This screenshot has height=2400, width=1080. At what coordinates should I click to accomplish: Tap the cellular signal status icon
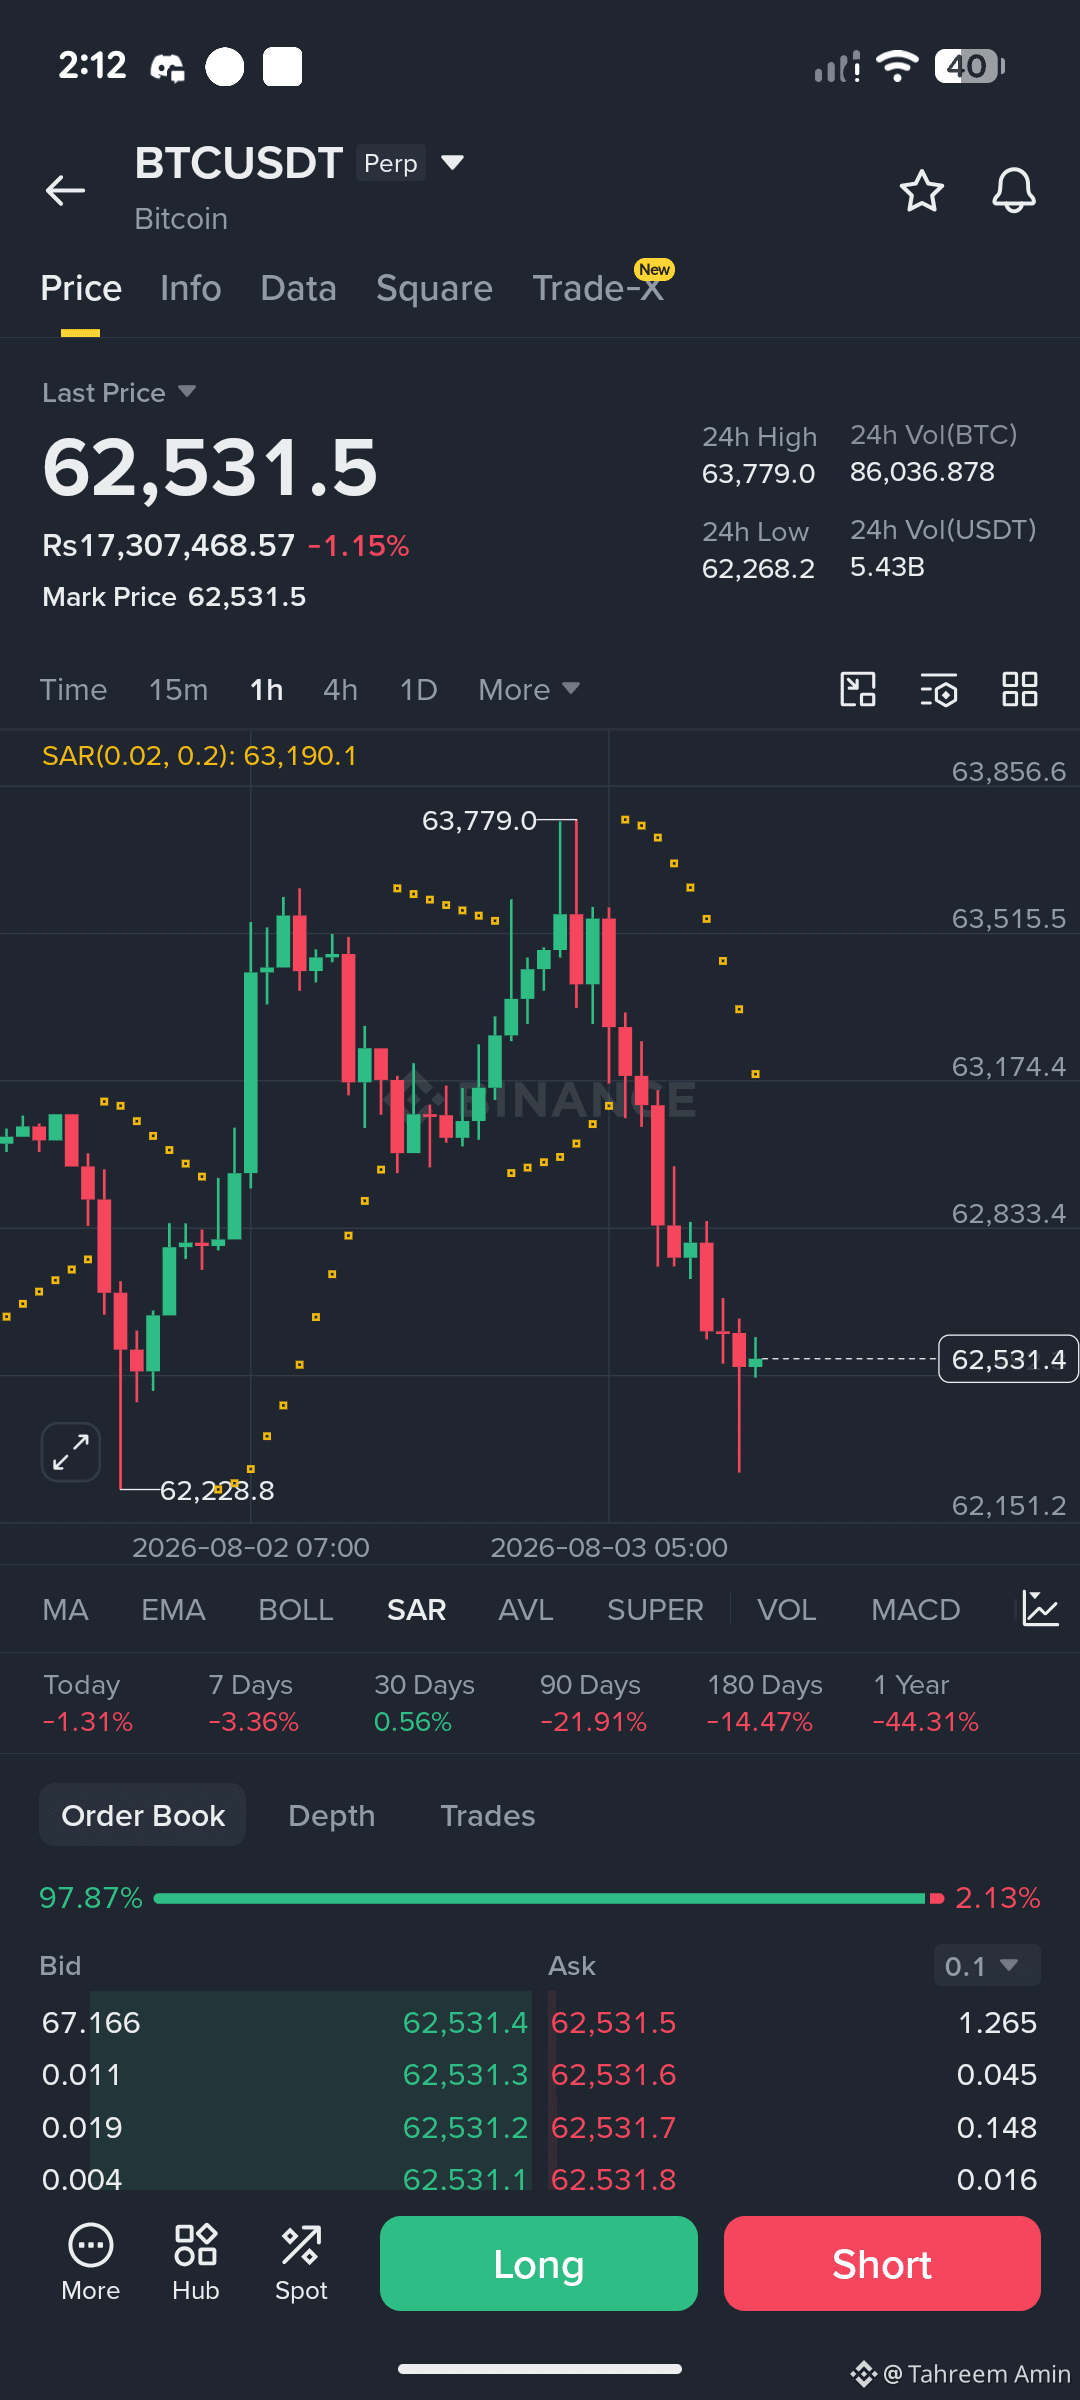(837, 67)
